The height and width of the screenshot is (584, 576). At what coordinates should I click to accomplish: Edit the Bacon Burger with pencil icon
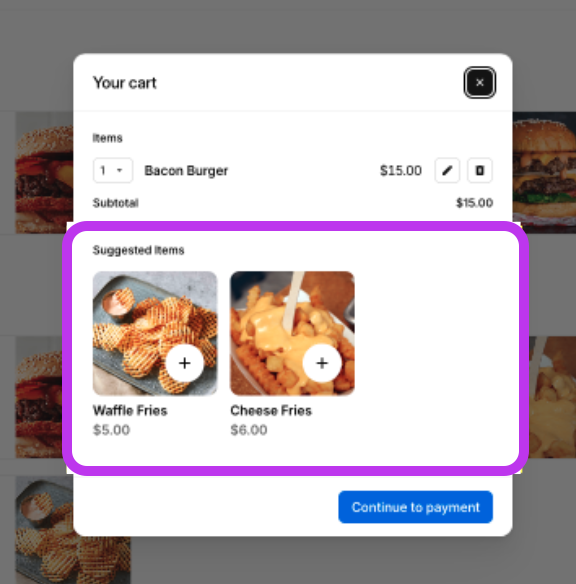point(447,171)
